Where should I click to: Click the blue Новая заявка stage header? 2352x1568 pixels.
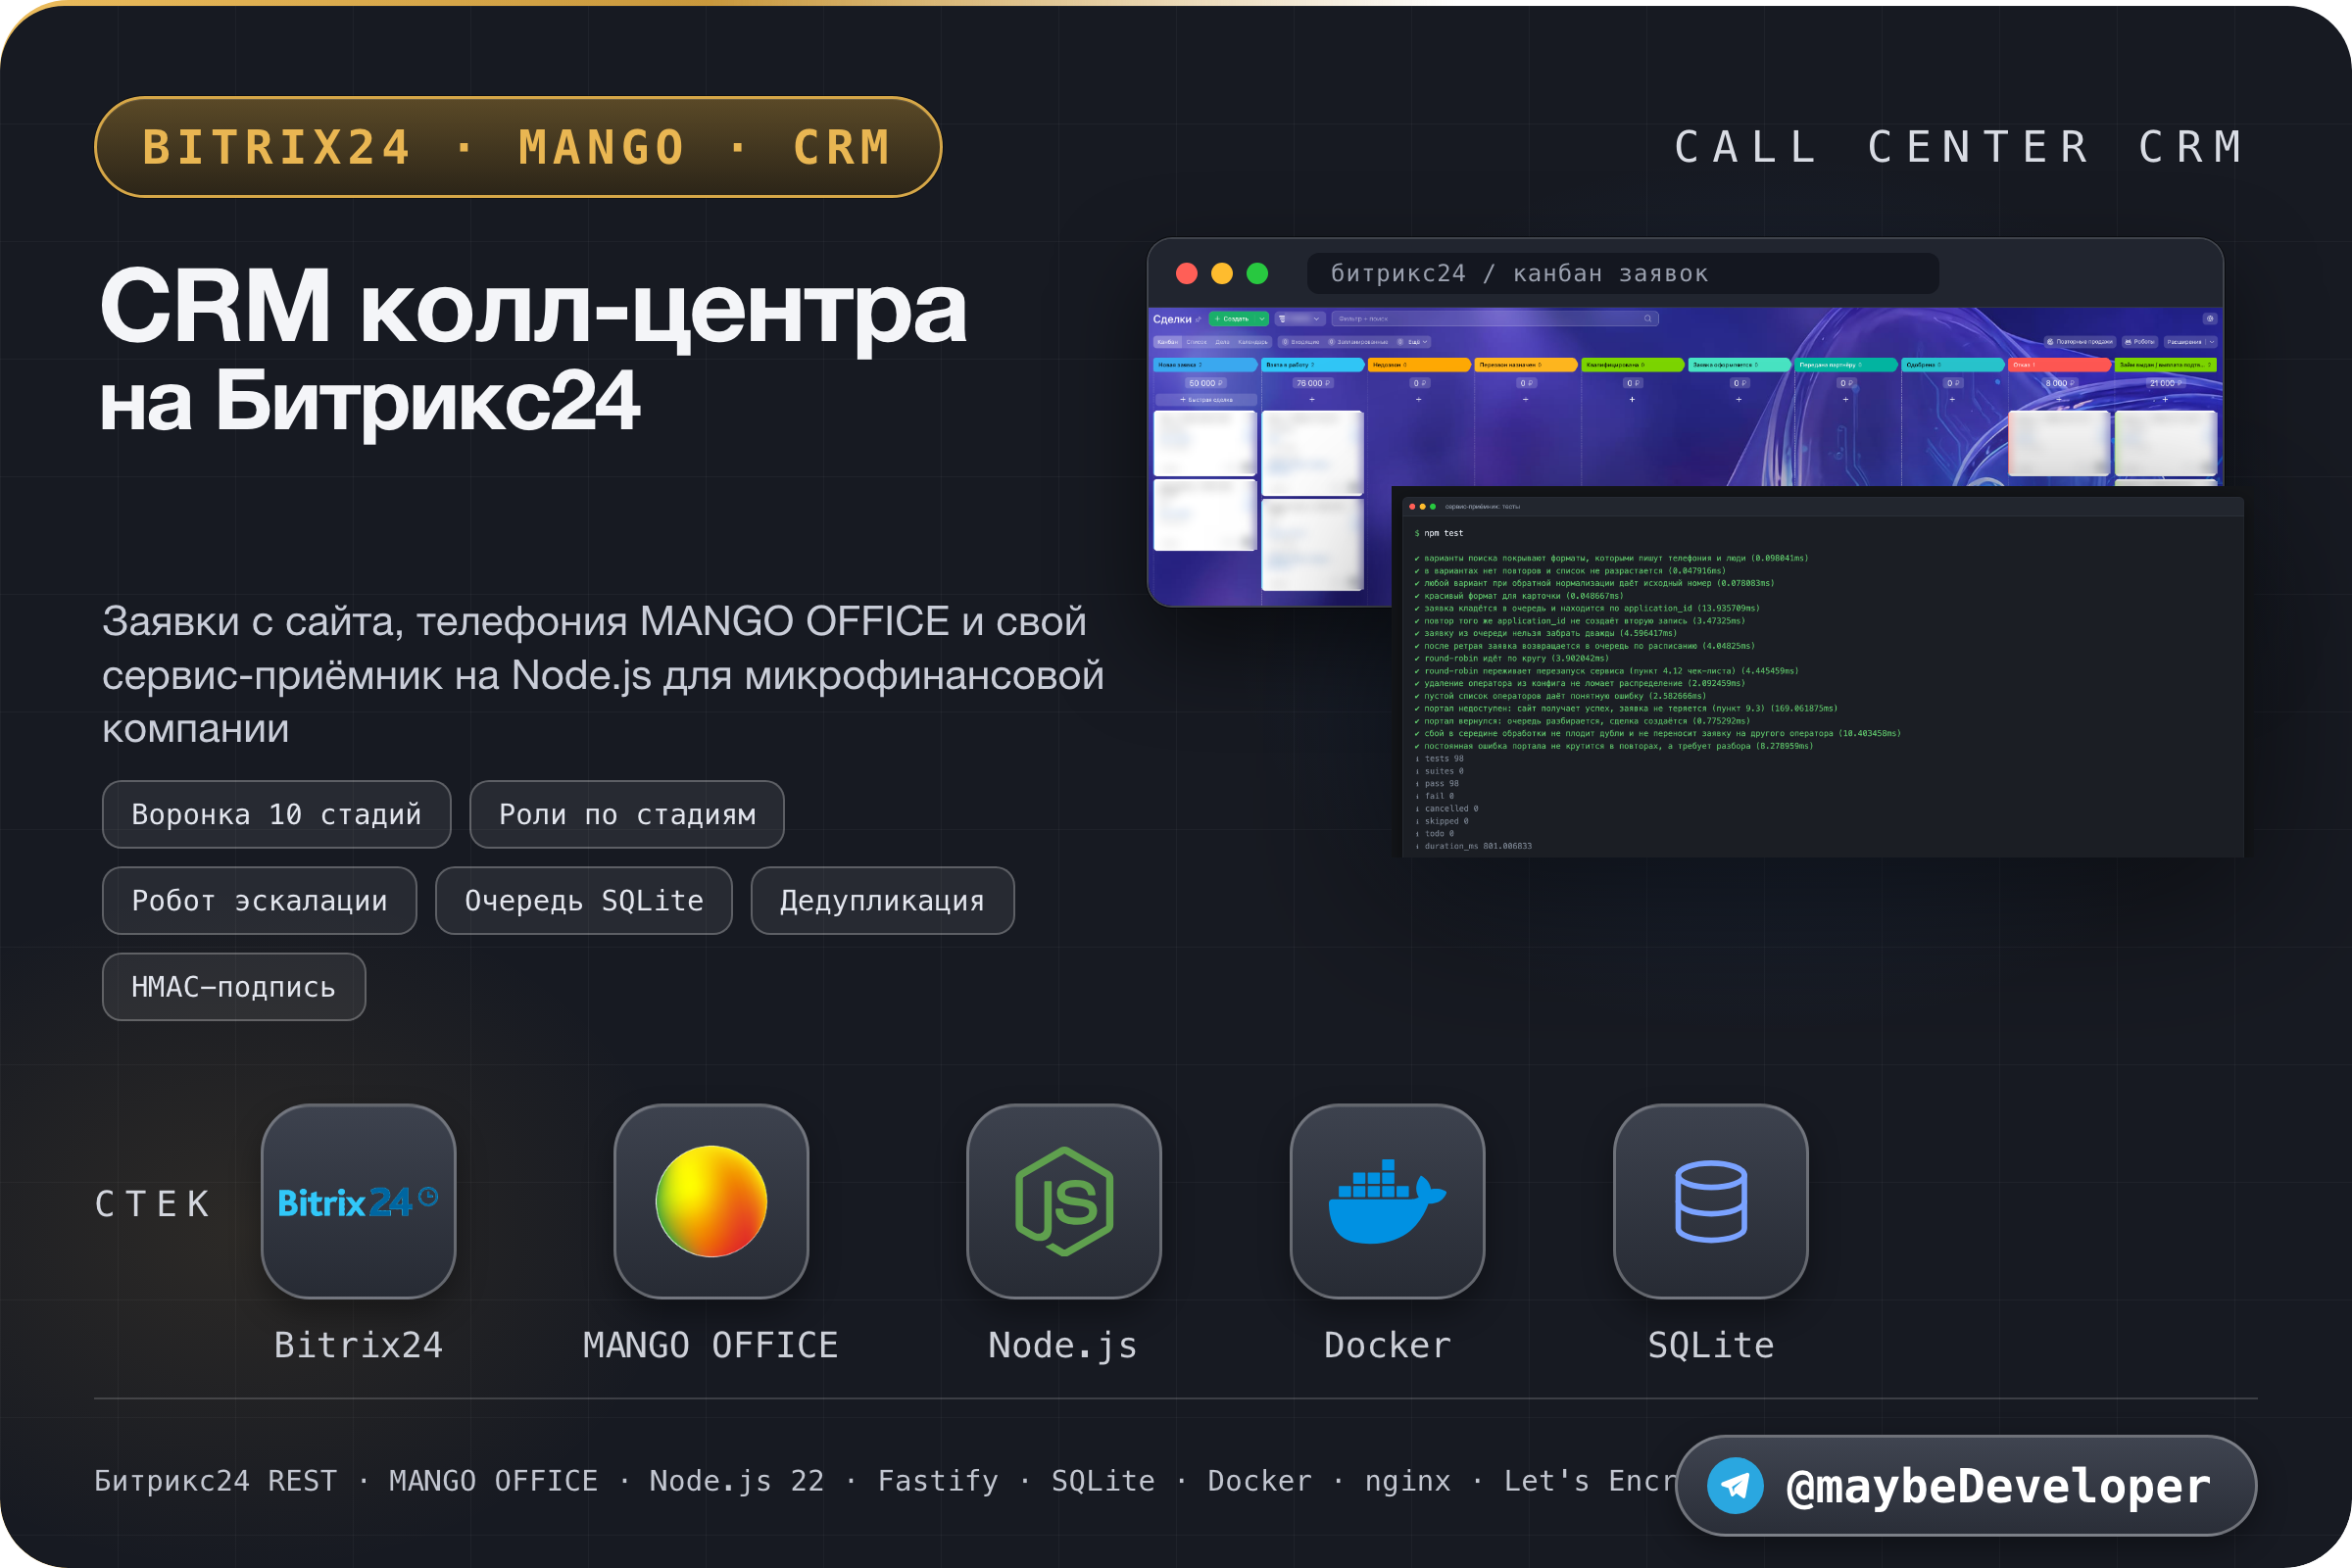tap(1206, 365)
